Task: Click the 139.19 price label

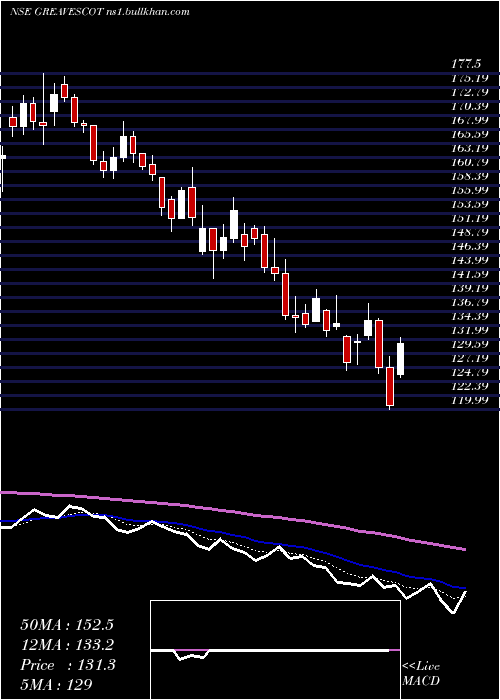Action: [471, 287]
